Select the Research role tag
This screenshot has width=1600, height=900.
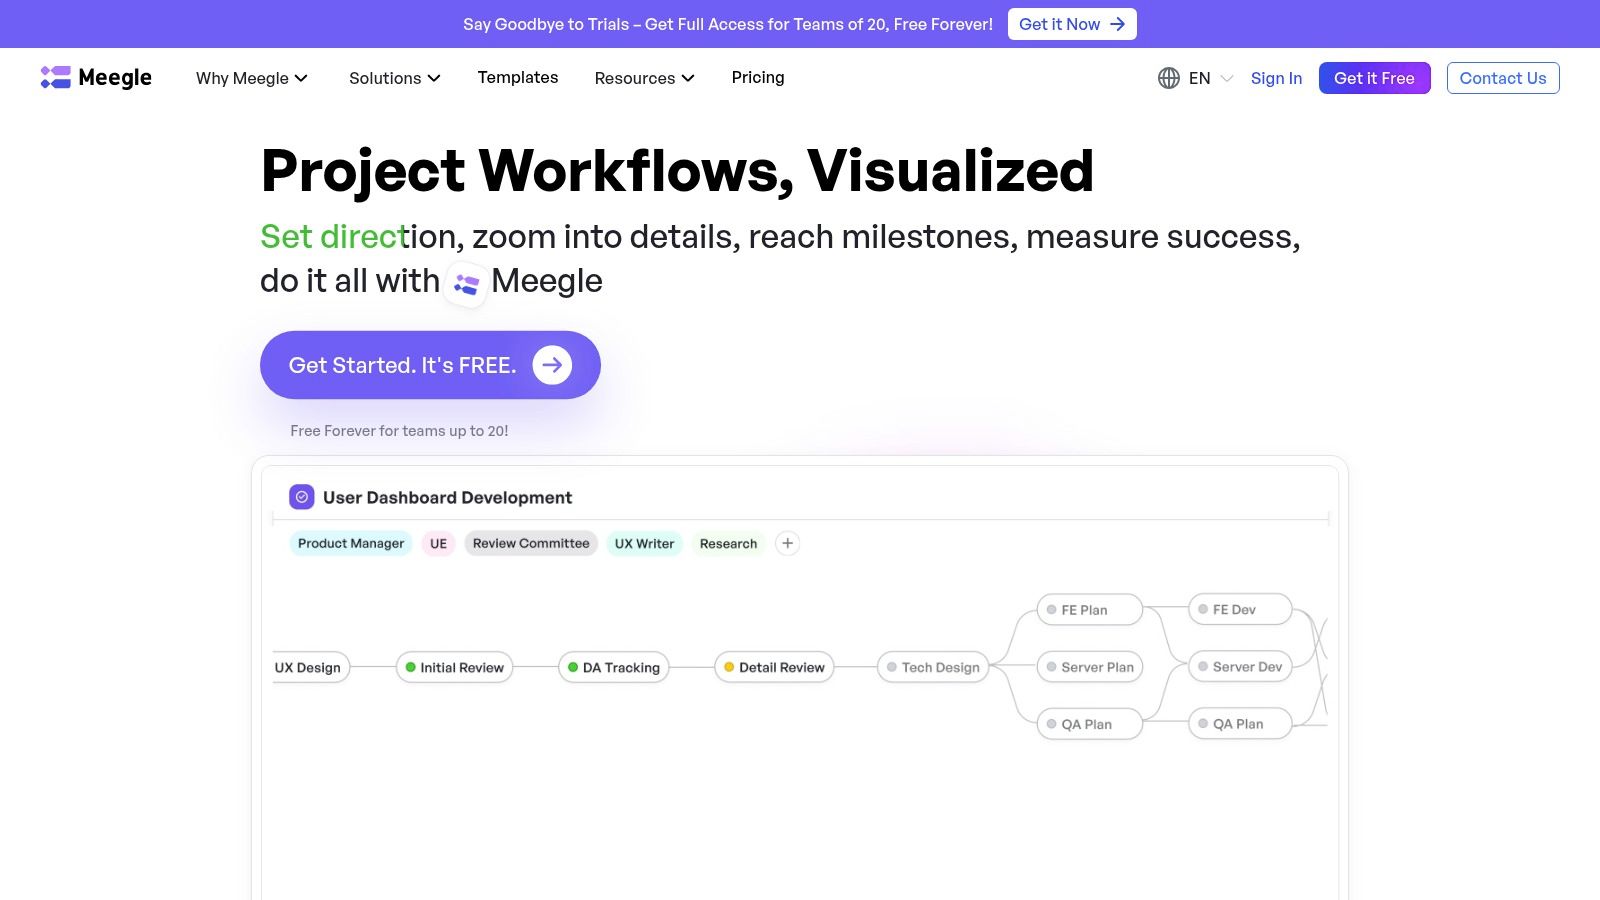point(728,543)
